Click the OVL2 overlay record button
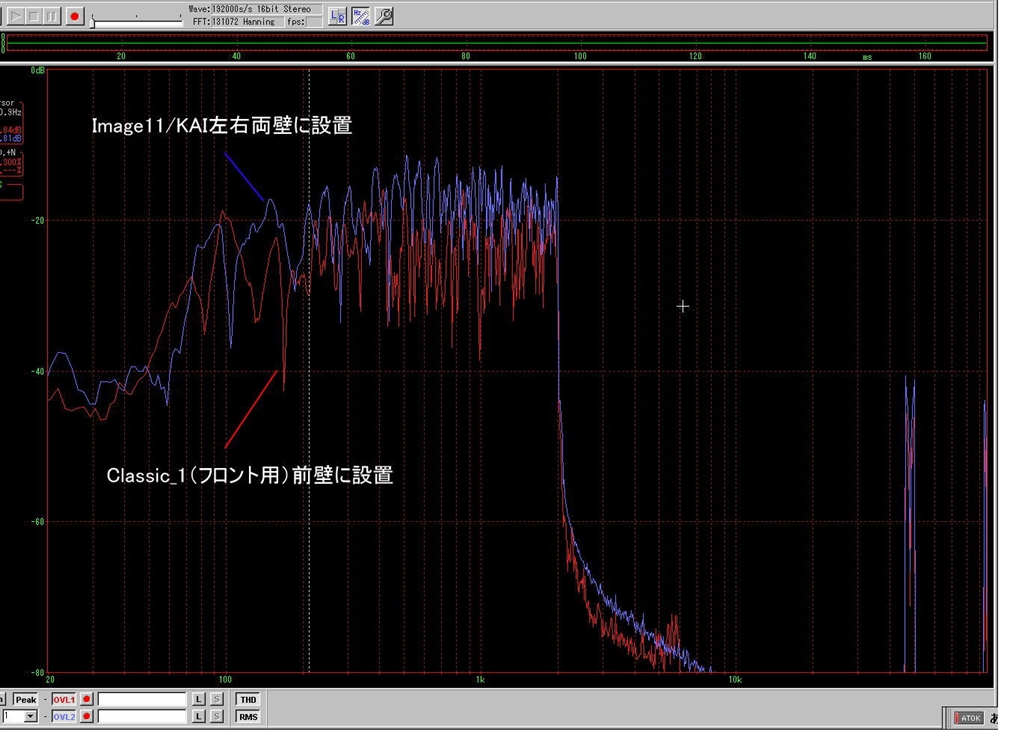The image size is (1024, 755). pyautogui.click(x=87, y=716)
